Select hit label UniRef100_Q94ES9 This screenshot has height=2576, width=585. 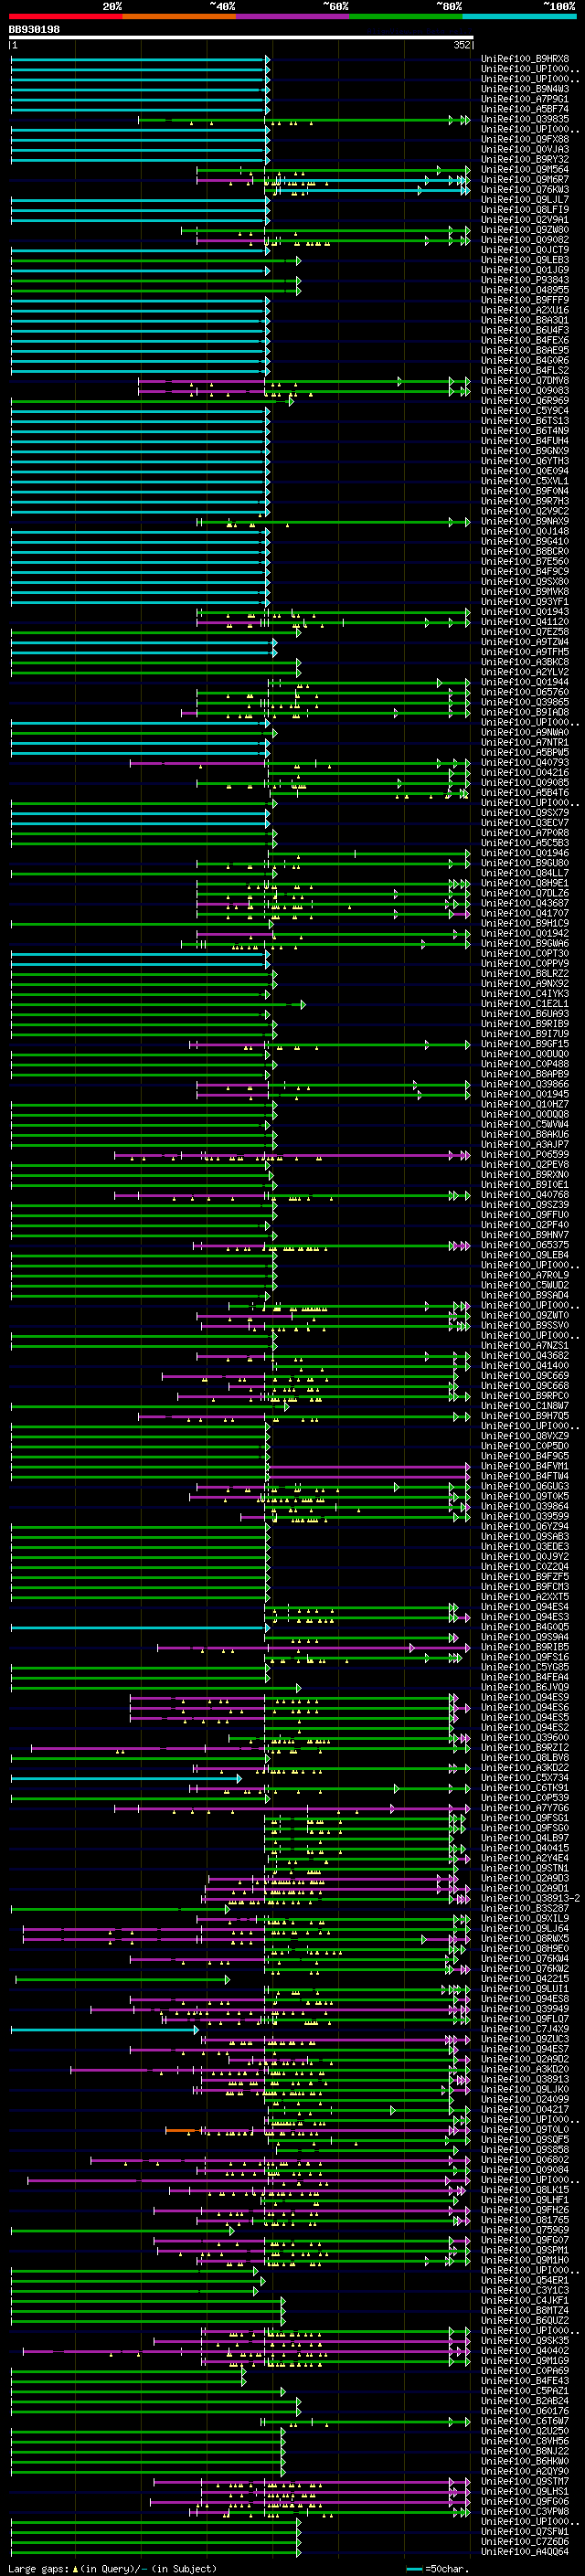tap(525, 1697)
